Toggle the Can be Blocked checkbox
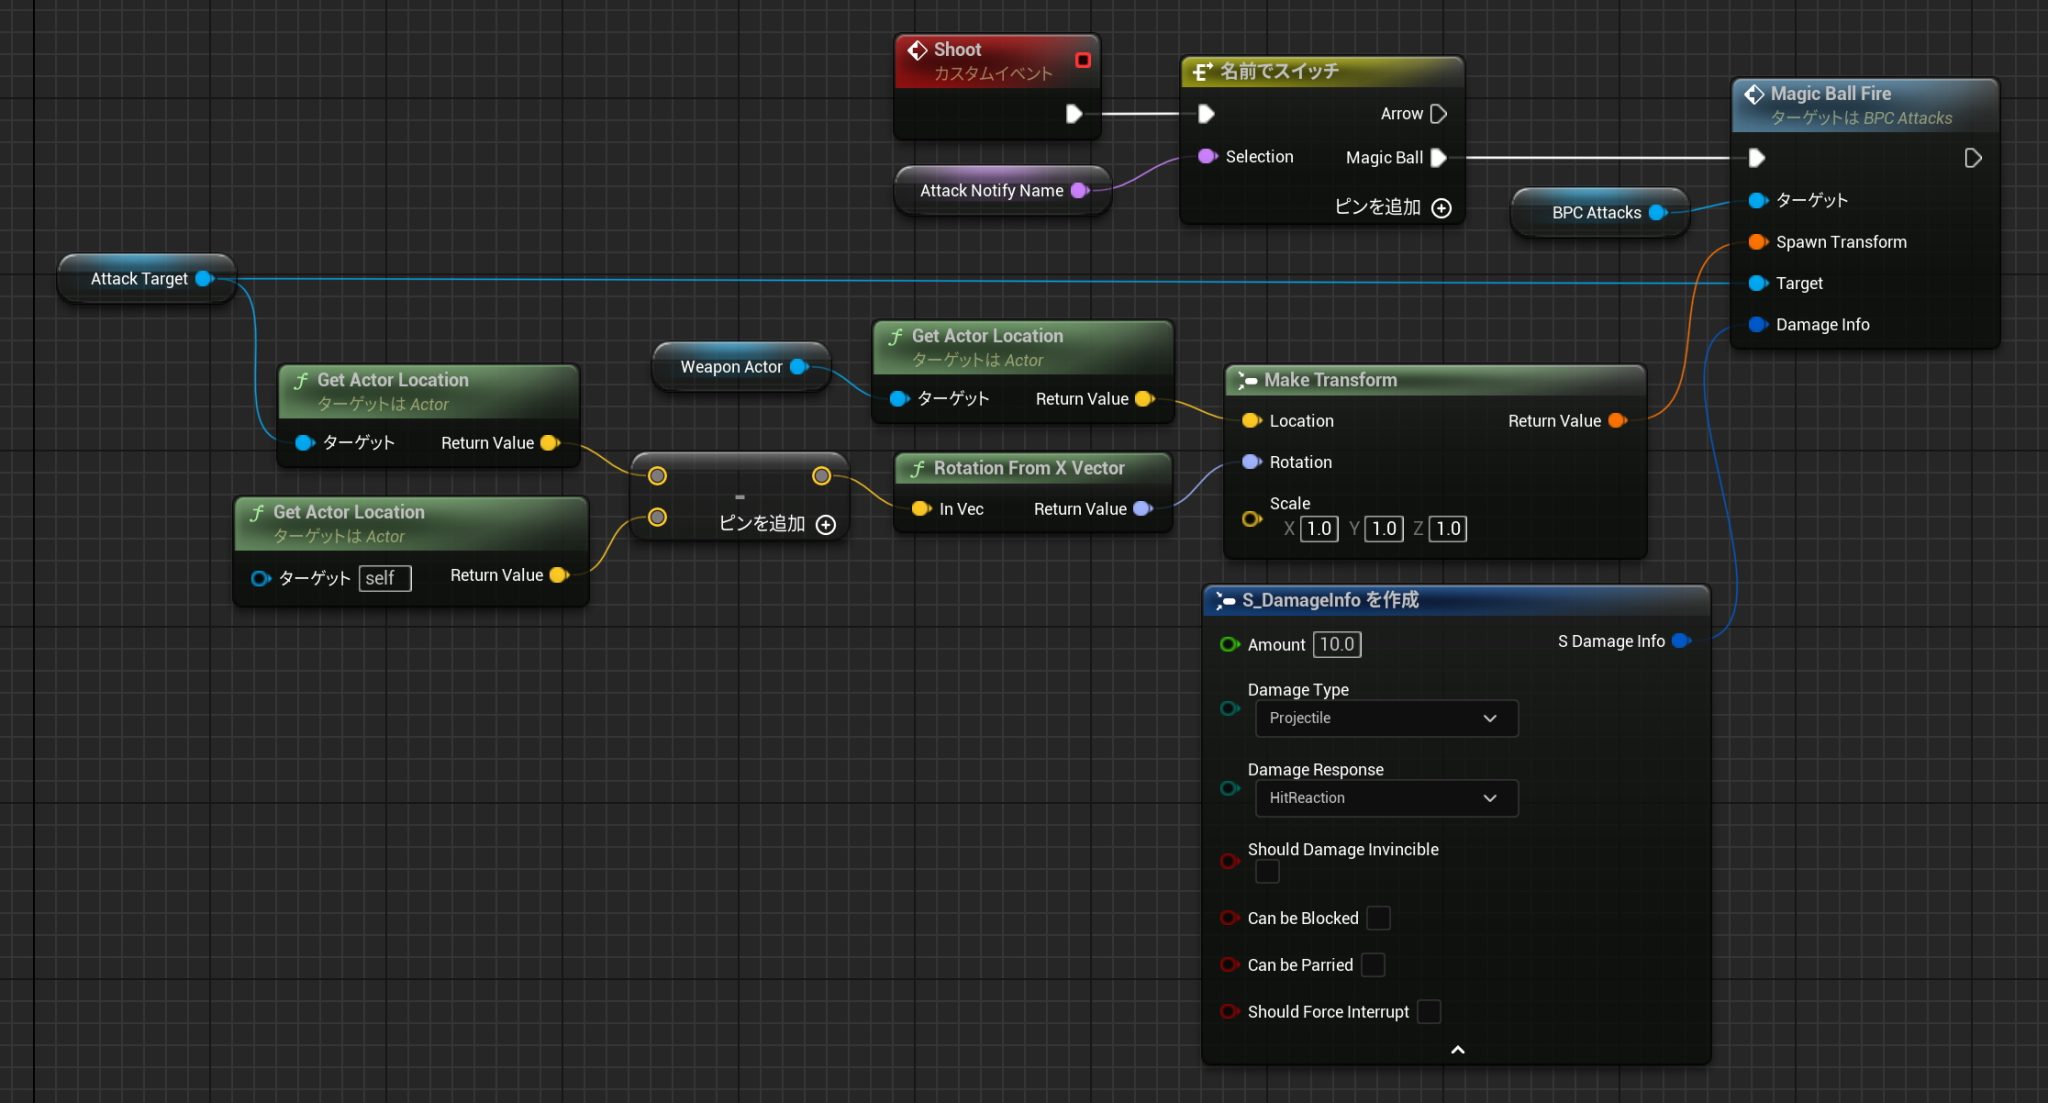The height and width of the screenshot is (1103, 2048). tap(1378, 918)
